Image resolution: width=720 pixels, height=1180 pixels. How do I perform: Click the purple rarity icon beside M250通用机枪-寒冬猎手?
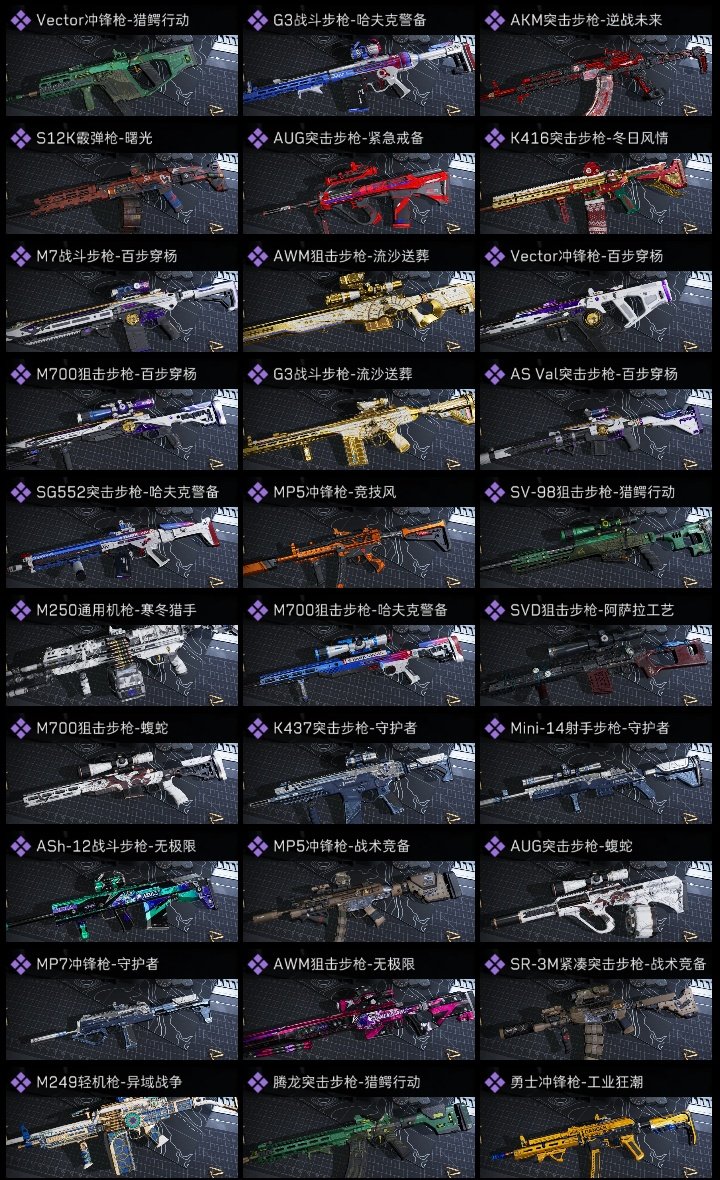tap(20, 610)
